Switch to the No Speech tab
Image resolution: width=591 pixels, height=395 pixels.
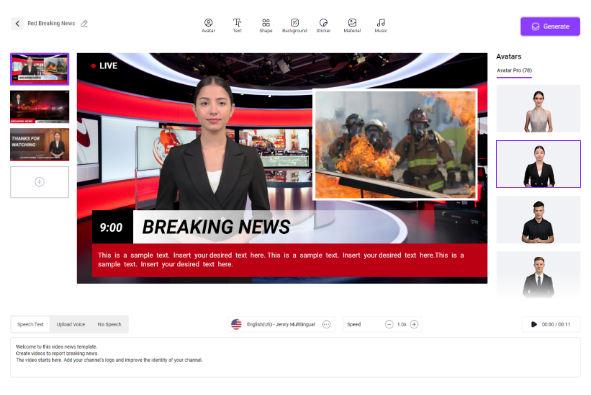coord(109,324)
